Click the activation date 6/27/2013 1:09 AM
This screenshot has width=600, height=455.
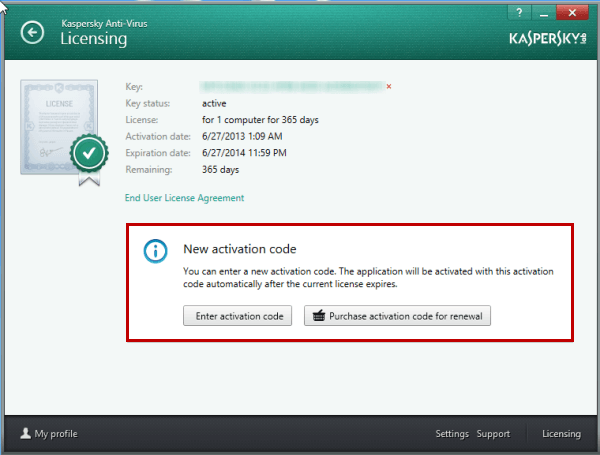(242, 136)
